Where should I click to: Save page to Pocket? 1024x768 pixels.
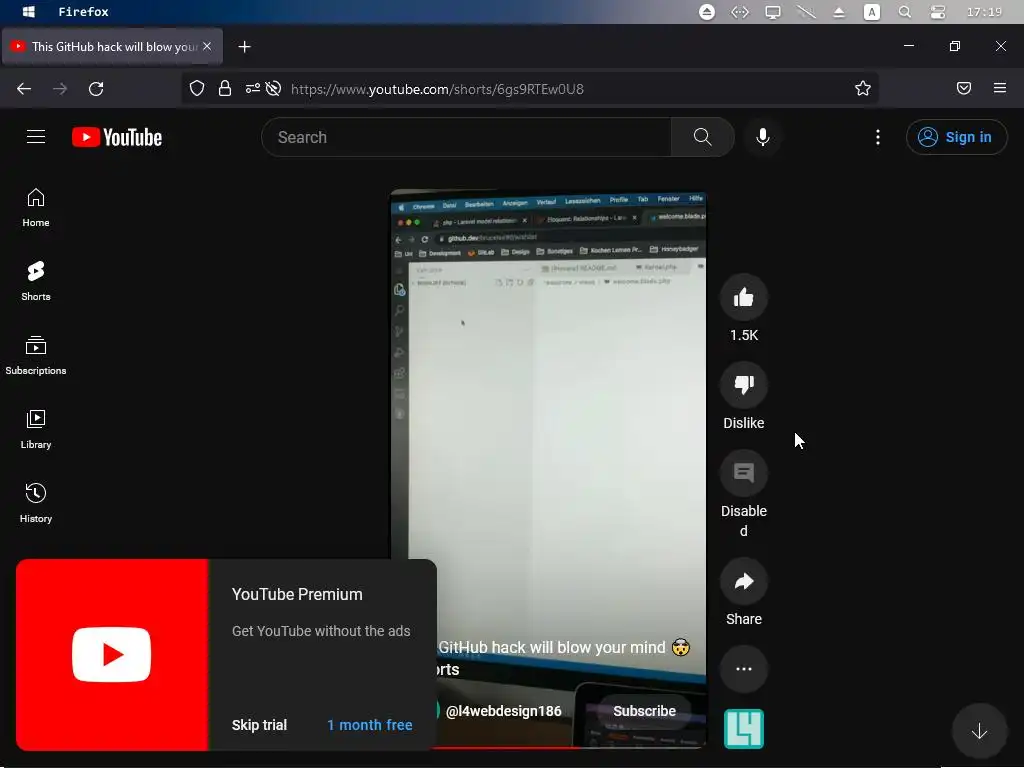pos(964,88)
